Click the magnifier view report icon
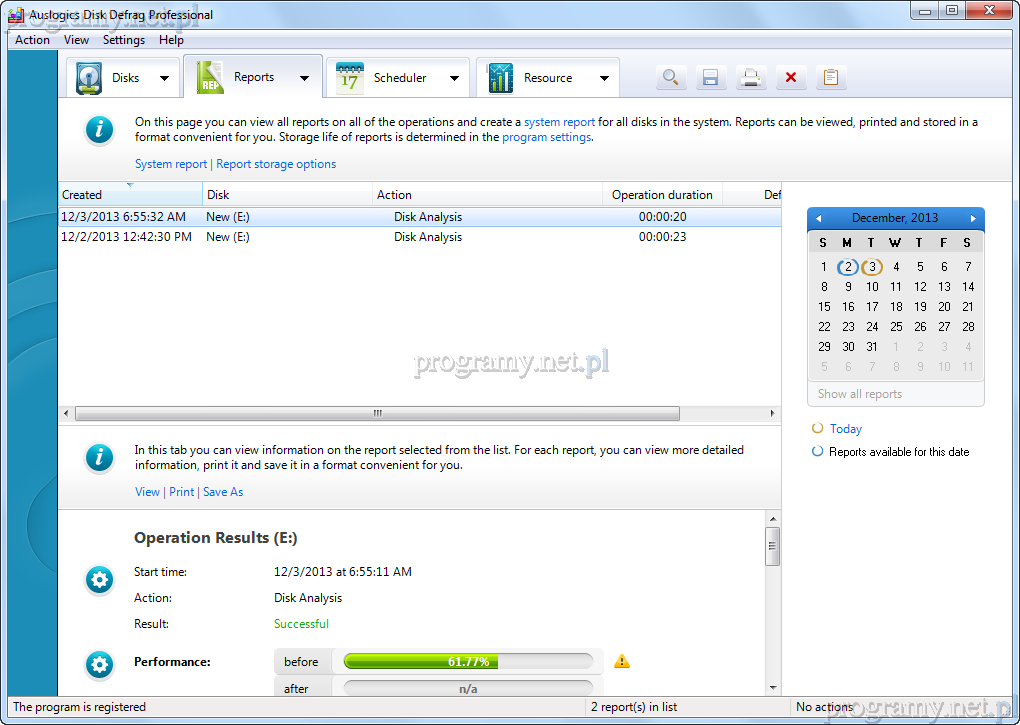Image resolution: width=1020 pixels, height=725 pixels. [x=670, y=78]
